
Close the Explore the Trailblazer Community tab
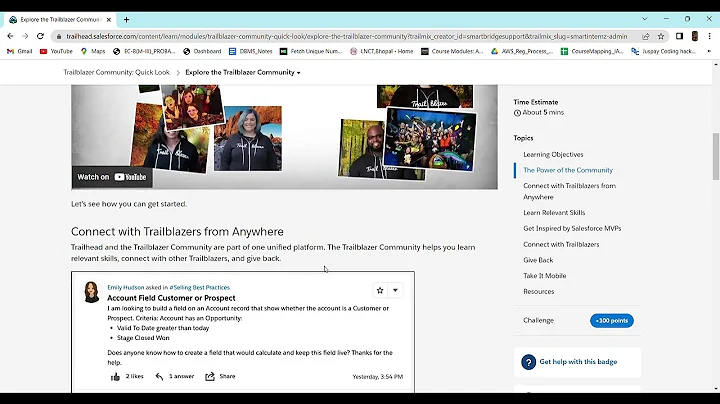(x=109, y=20)
